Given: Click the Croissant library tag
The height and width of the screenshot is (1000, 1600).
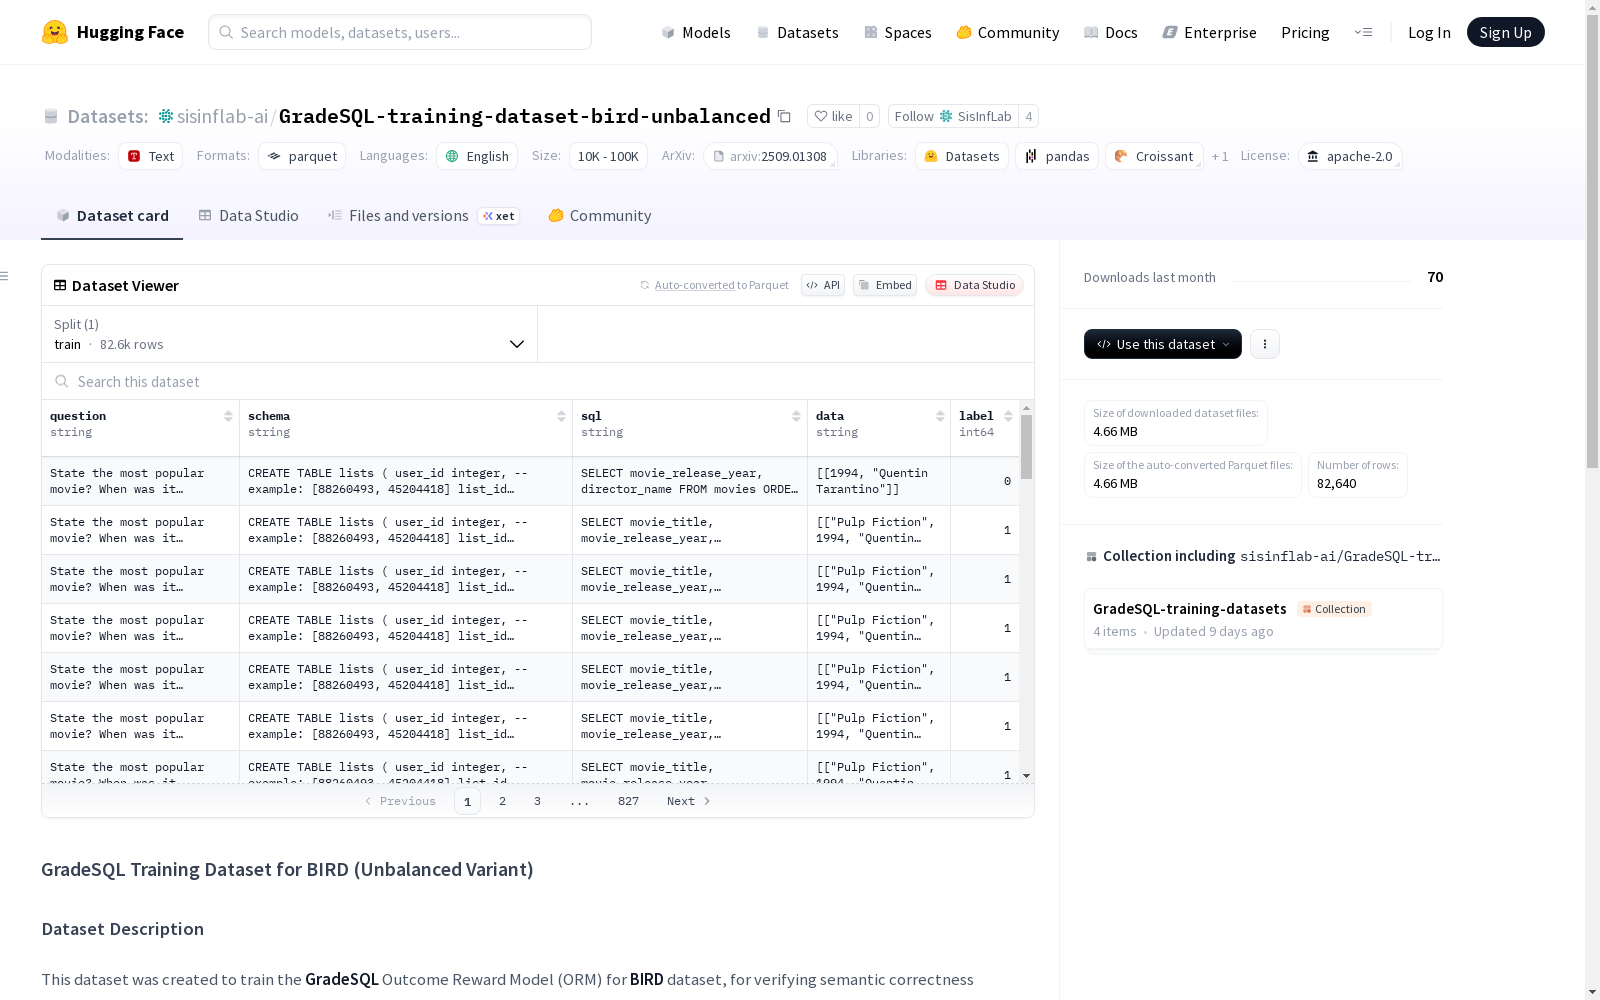Looking at the screenshot, I should pyautogui.click(x=1154, y=156).
